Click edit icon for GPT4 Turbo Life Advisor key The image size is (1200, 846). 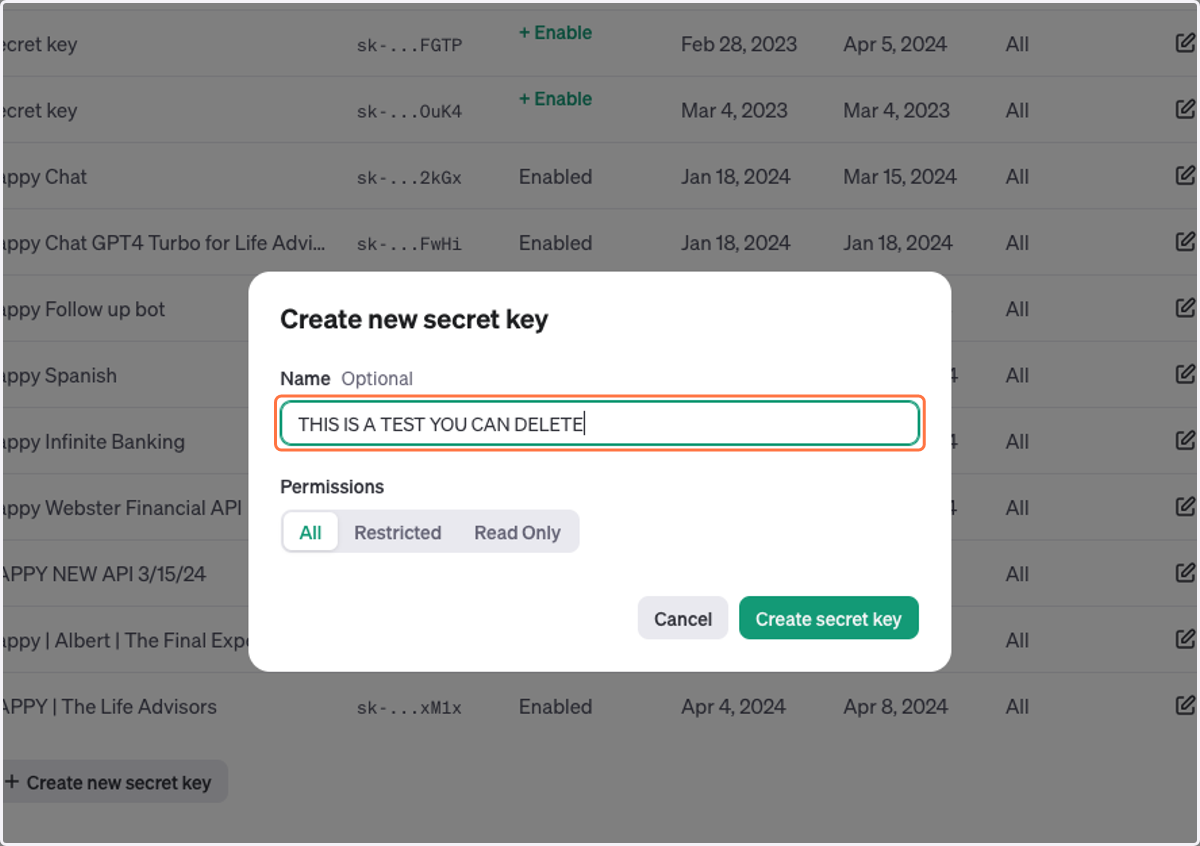point(1185,242)
